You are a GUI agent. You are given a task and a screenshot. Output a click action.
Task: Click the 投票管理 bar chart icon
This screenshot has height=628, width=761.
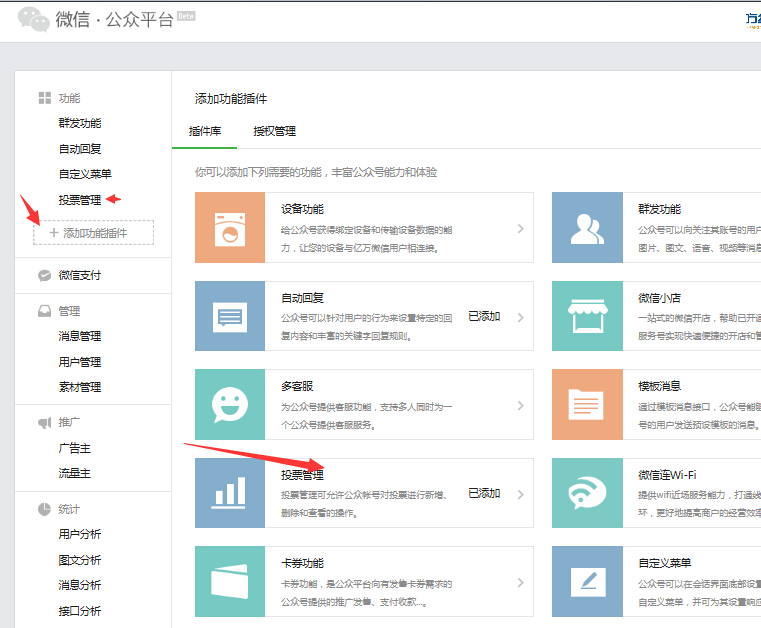(230, 493)
